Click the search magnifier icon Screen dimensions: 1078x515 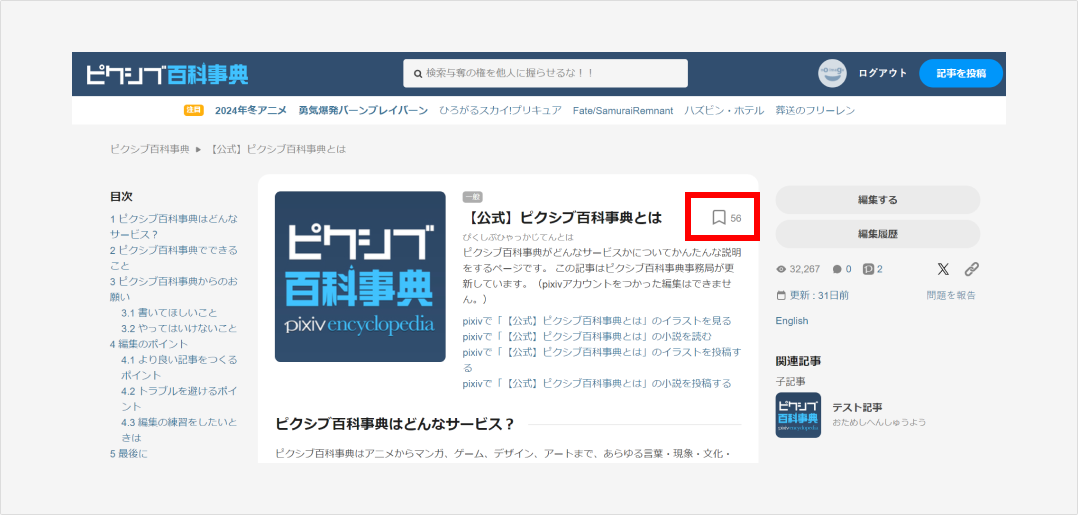pyautogui.click(x=417, y=74)
